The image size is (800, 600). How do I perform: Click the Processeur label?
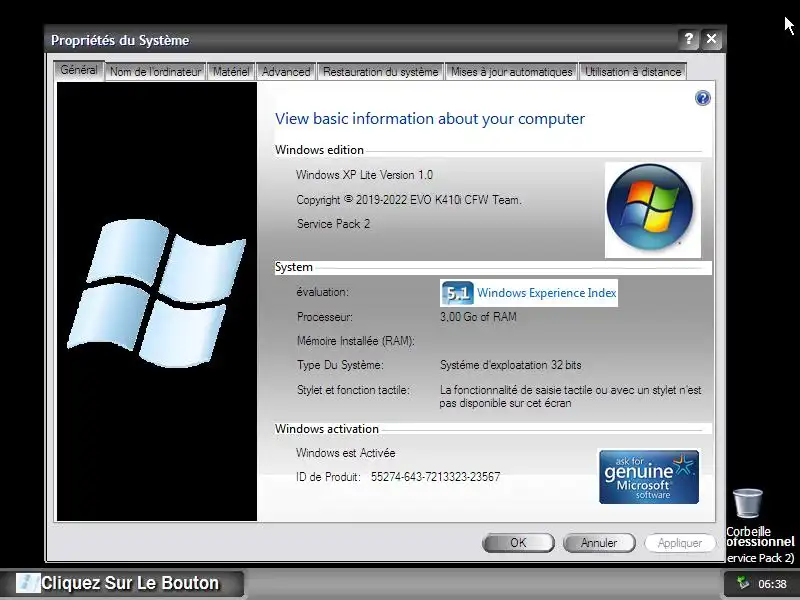click(x=324, y=317)
